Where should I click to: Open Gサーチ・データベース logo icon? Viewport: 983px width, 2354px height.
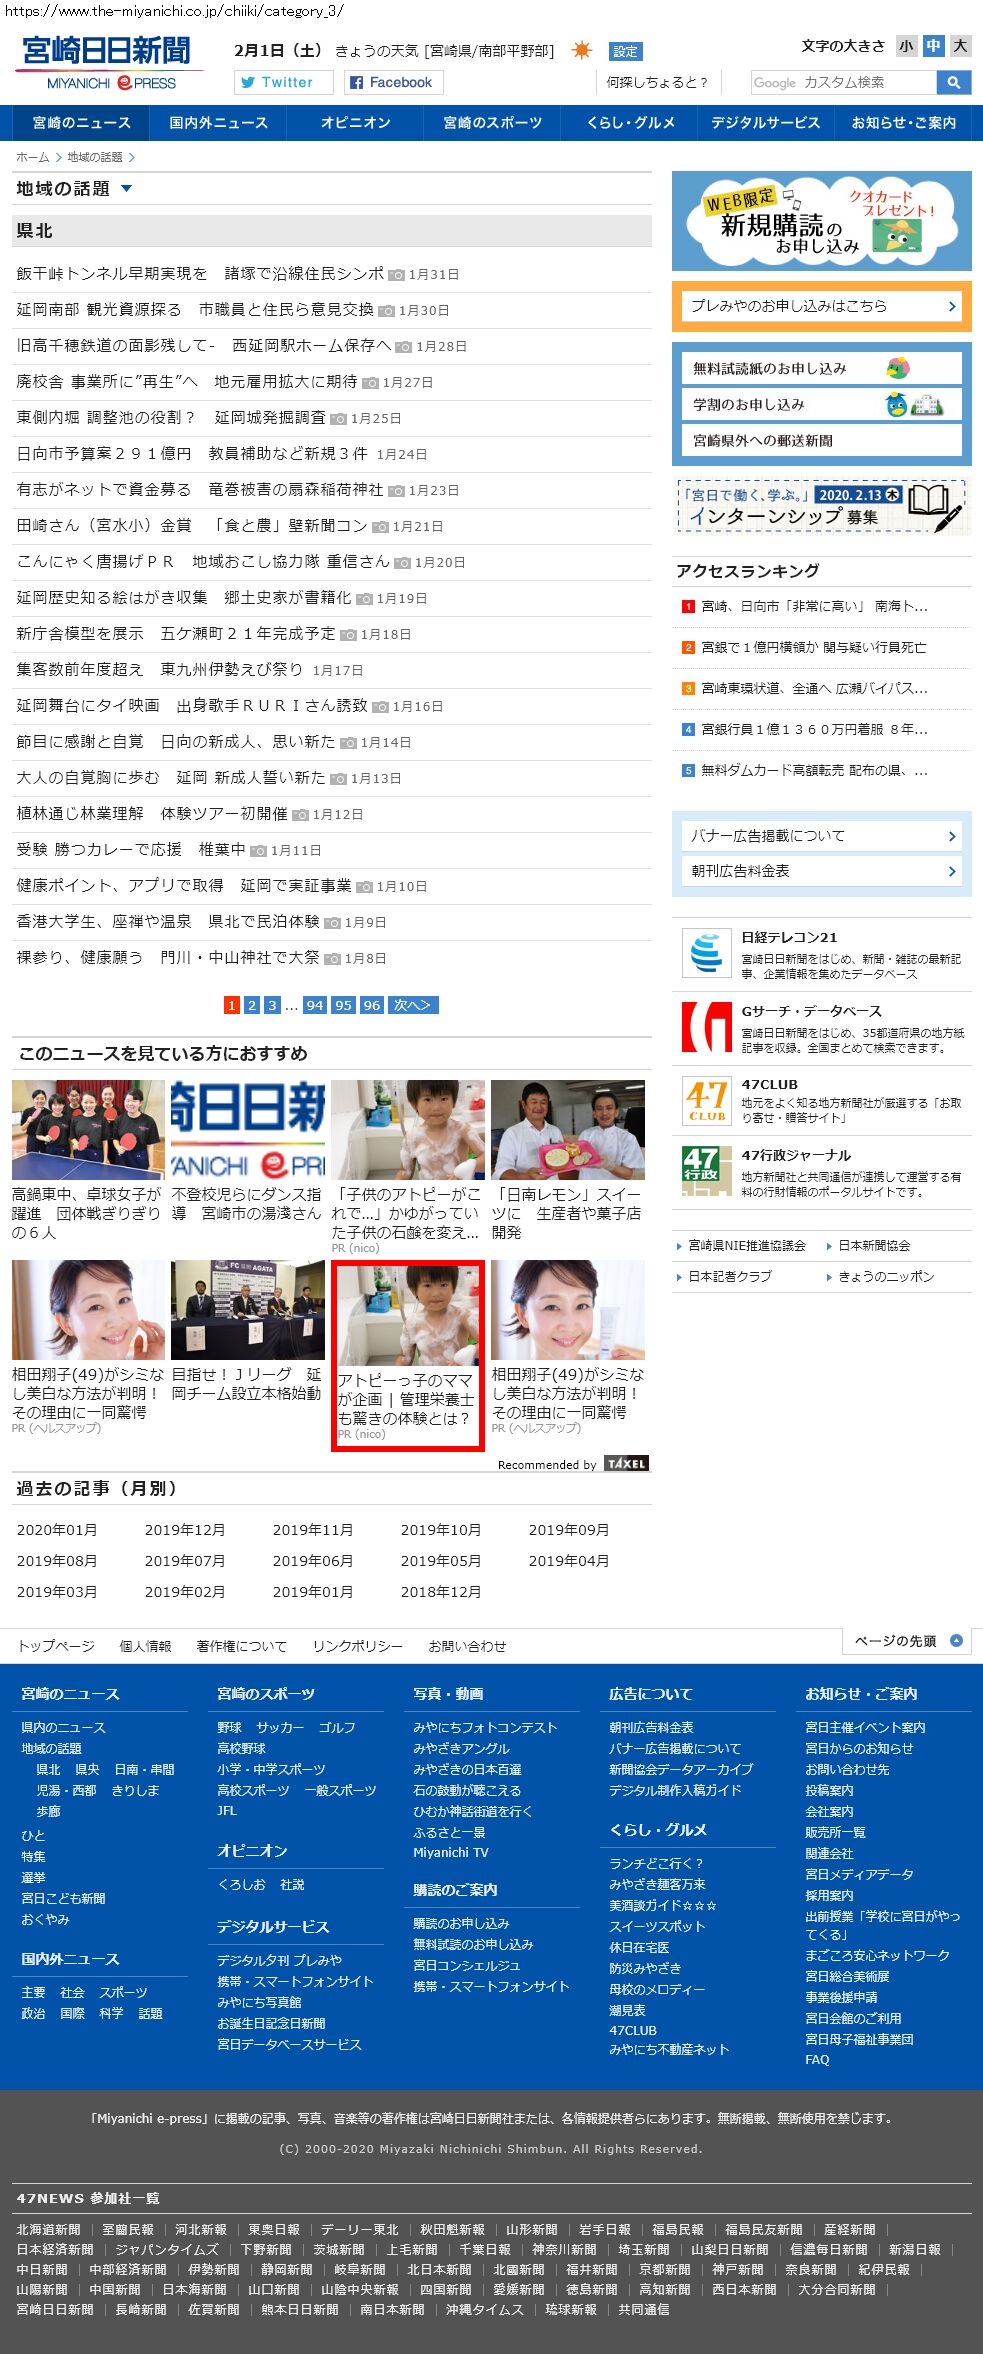tap(706, 1027)
